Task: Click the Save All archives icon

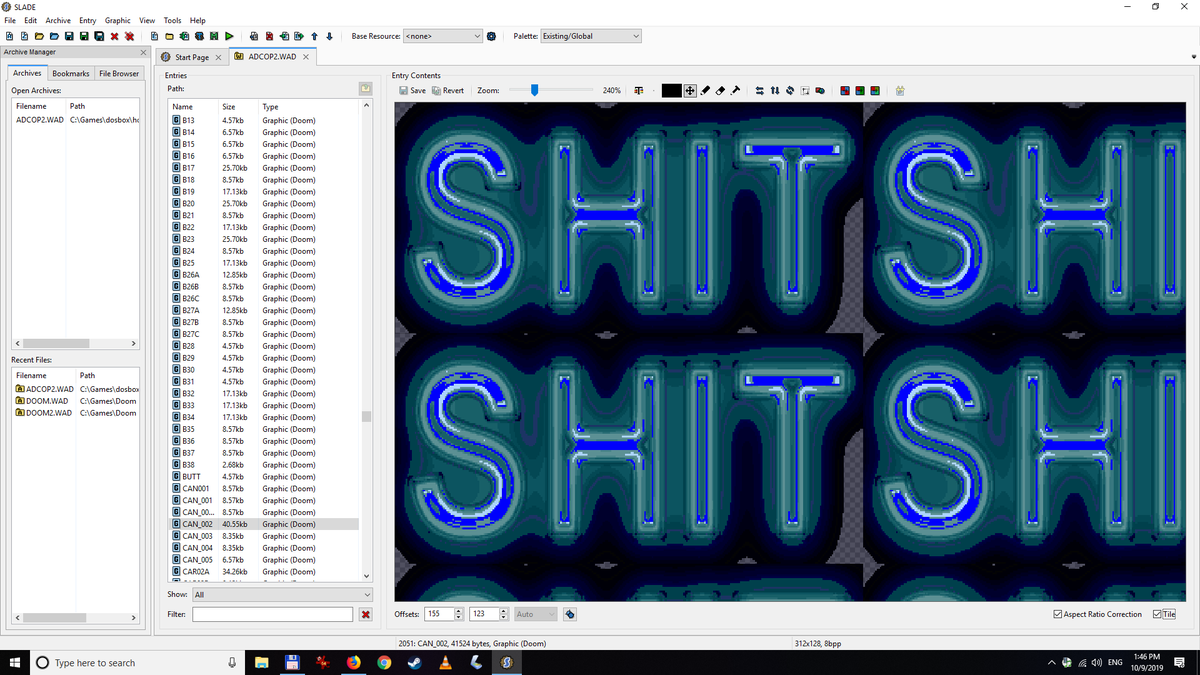Action: pos(99,36)
